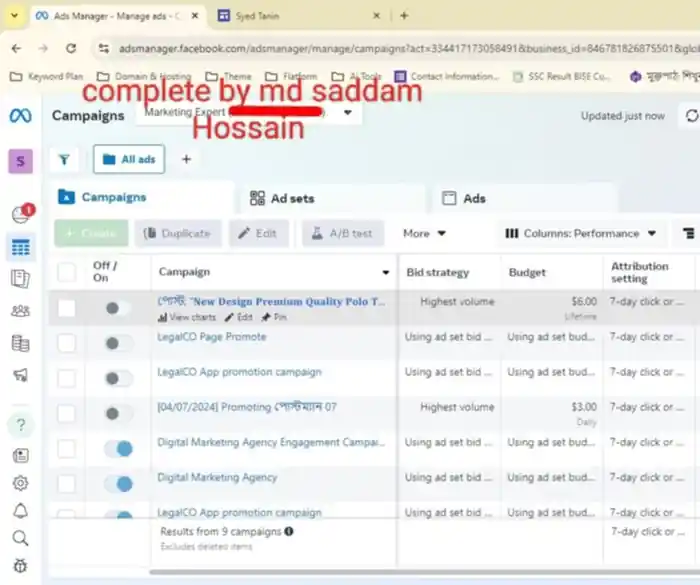This screenshot has width=700, height=585.
Task: Click Edit link under Polo T campaign
Action: pyautogui.click(x=239, y=317)
